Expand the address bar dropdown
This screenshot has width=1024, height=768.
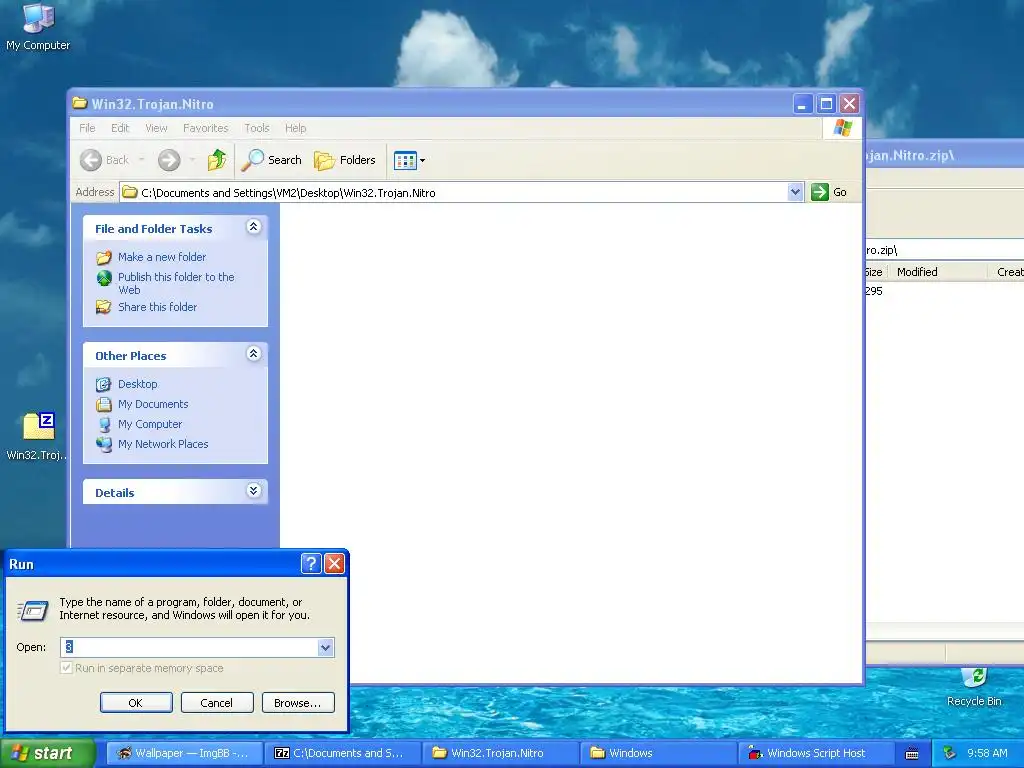coord(795,192)
